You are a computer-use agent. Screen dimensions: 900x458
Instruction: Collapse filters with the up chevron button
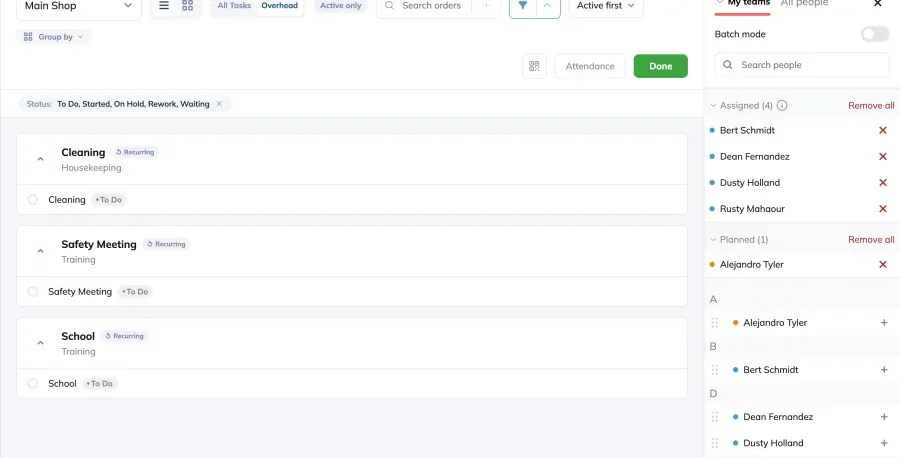[x=548, y=6]
